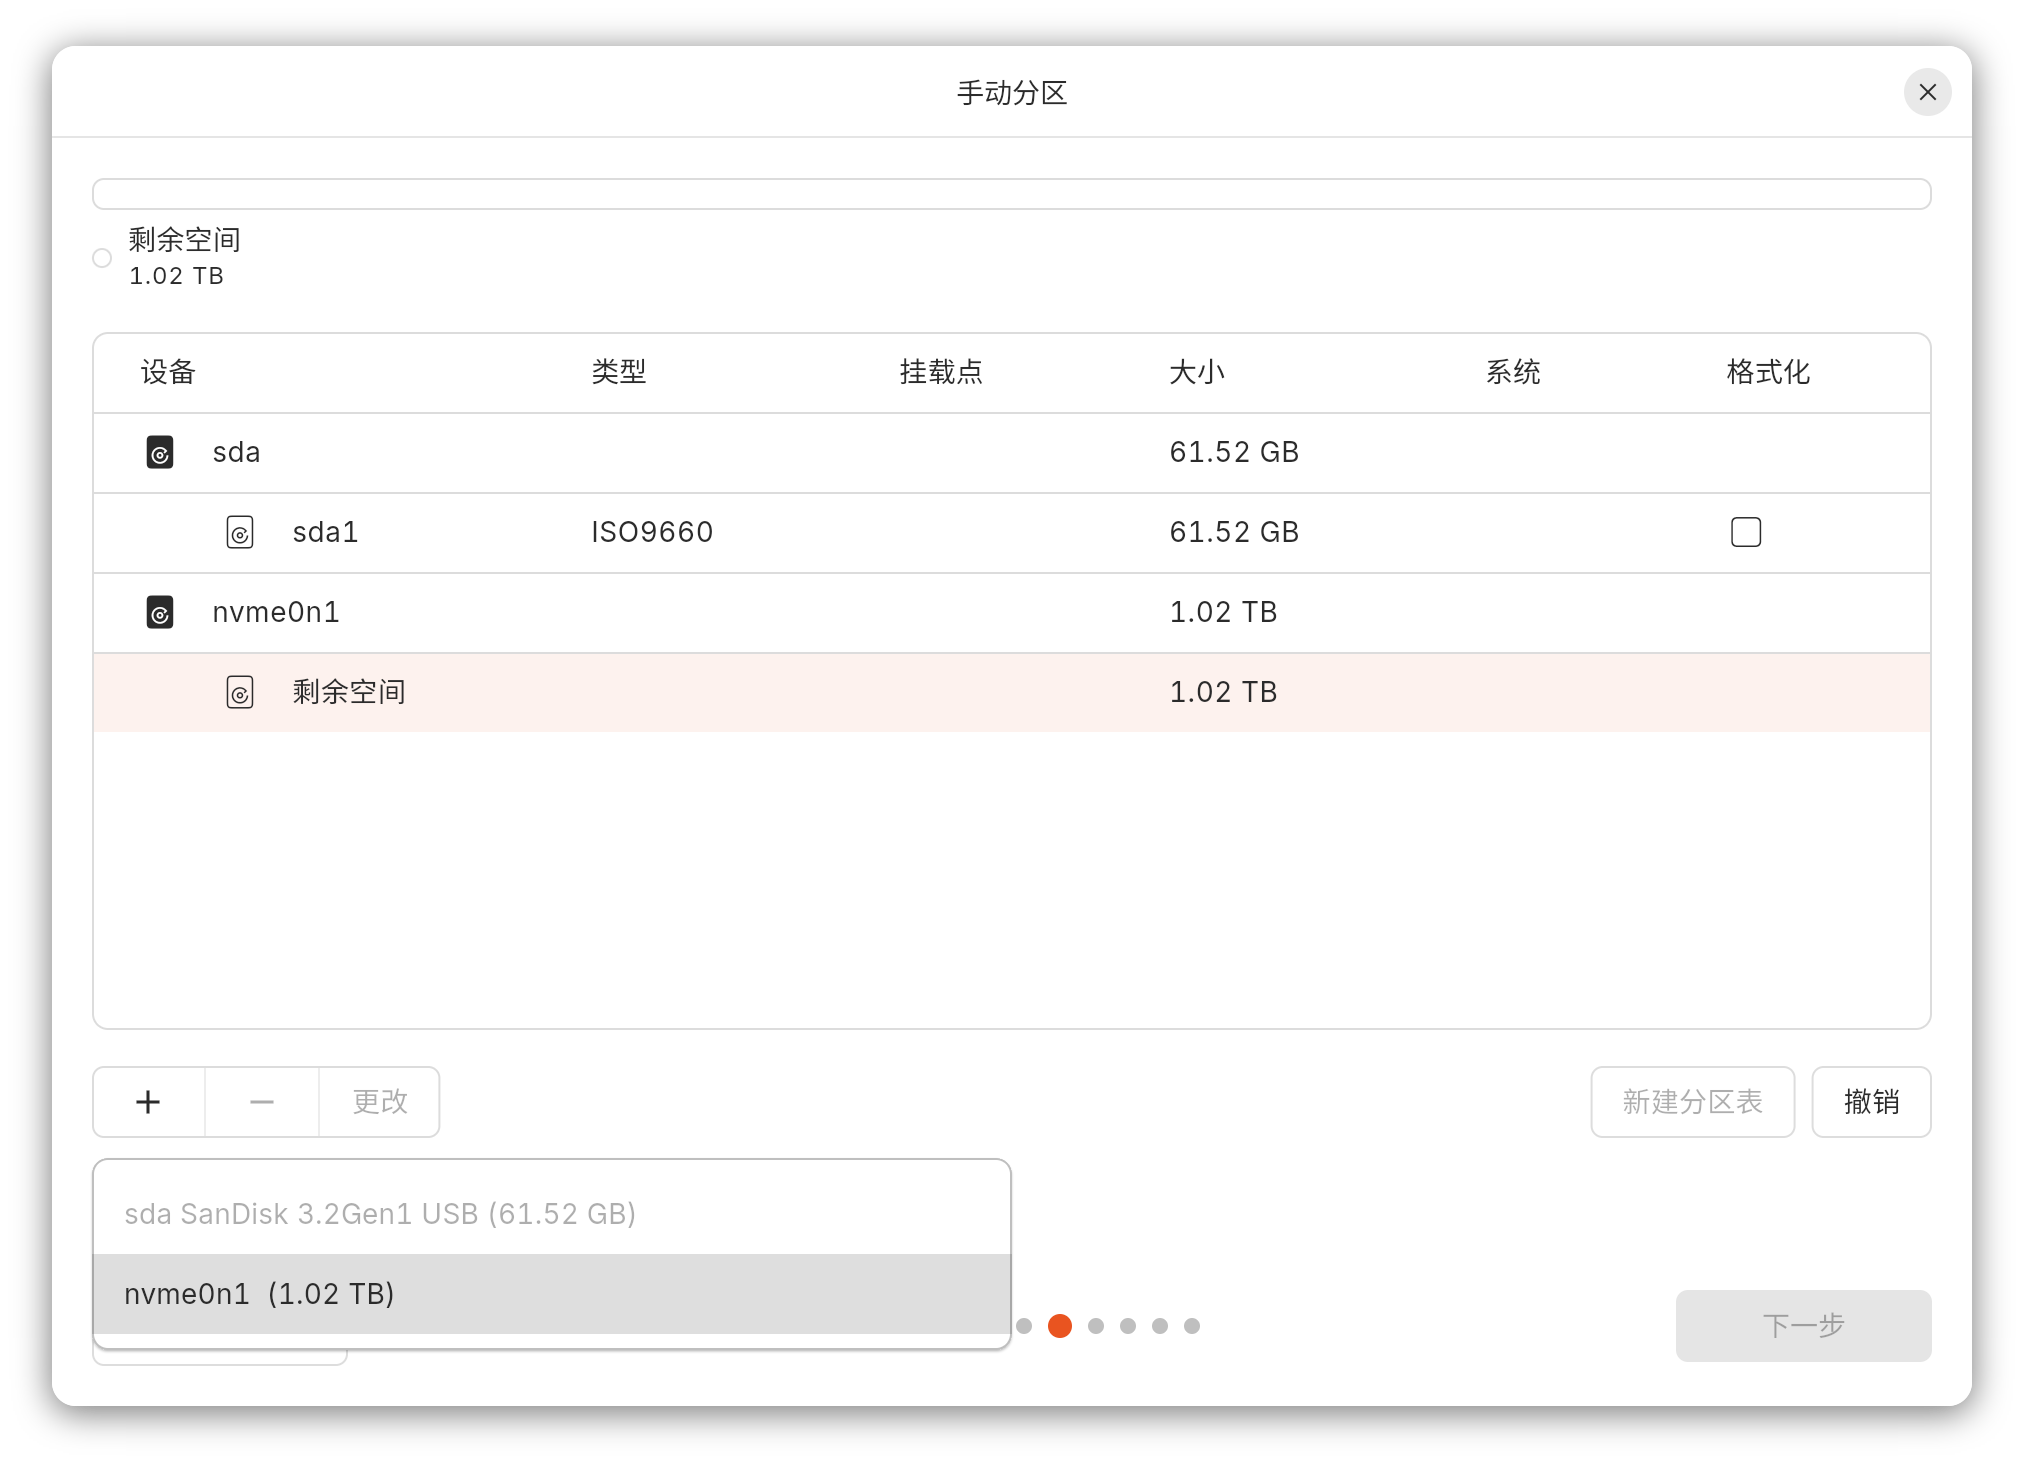The height and width of the screenshot is (1464, 2024).
Task: Select the sda device row
Action: click(1012, 452)
